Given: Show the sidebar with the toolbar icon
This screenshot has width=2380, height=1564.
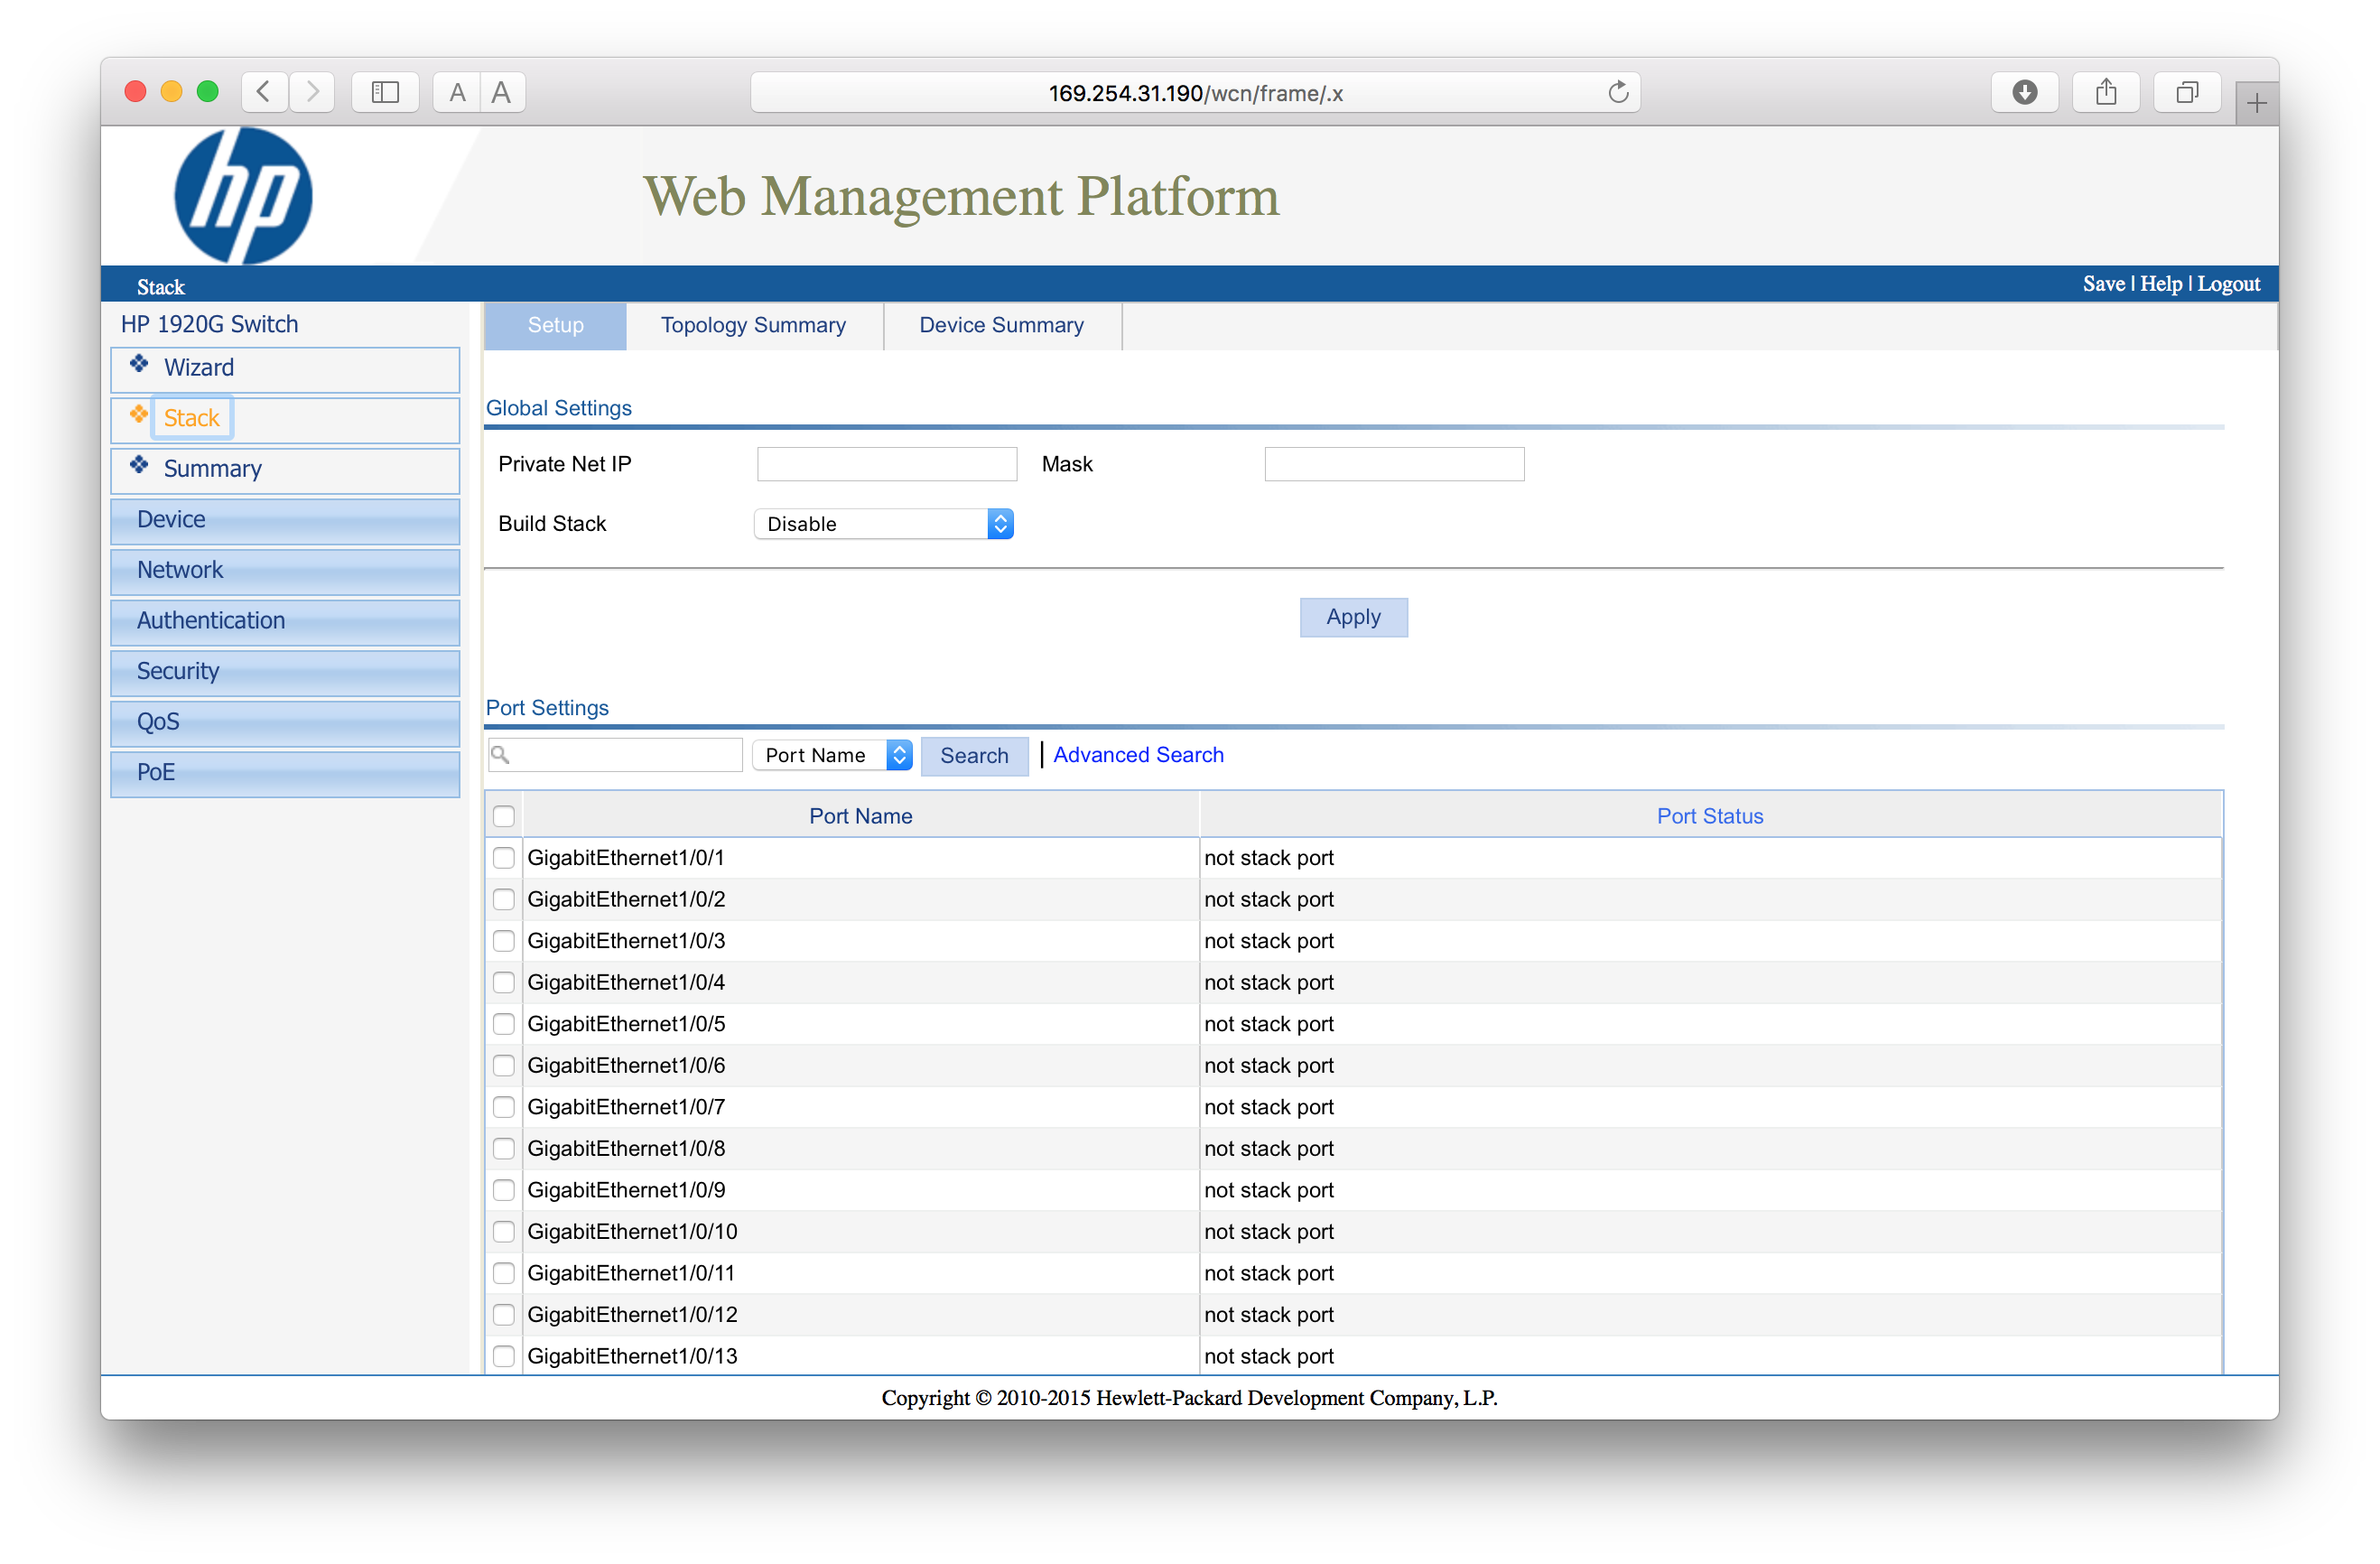Looking at the screenshot, I should [385, 93].
